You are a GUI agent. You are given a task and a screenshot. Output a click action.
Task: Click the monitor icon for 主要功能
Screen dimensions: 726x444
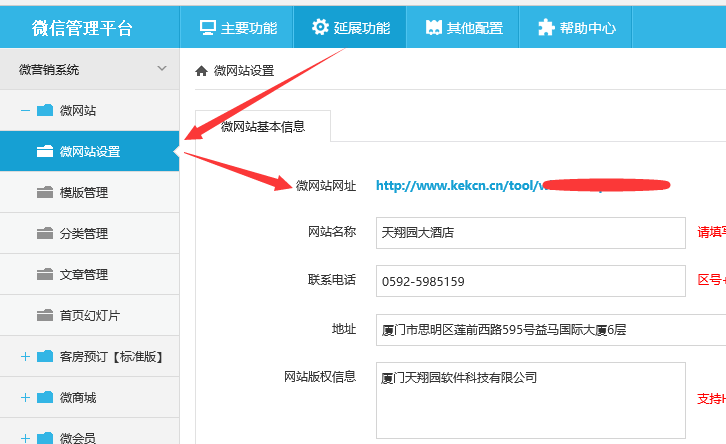(x=208, y=27)
